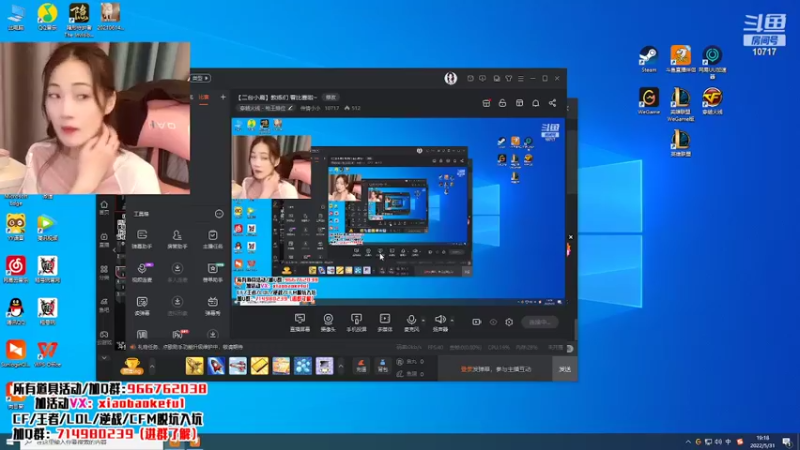Expand the sidebar down chevron

point(104,358)
